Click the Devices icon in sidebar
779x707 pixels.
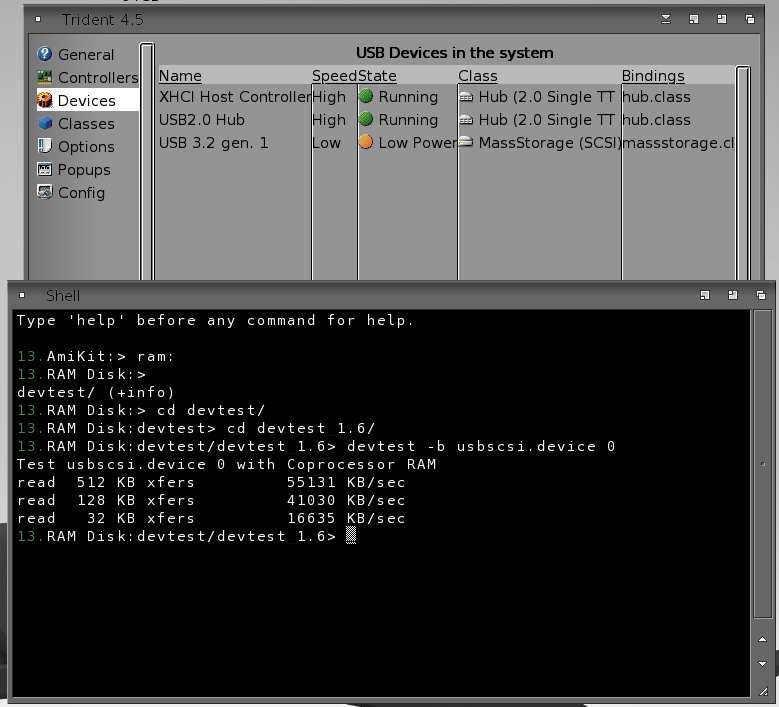(x=45, y=100)
